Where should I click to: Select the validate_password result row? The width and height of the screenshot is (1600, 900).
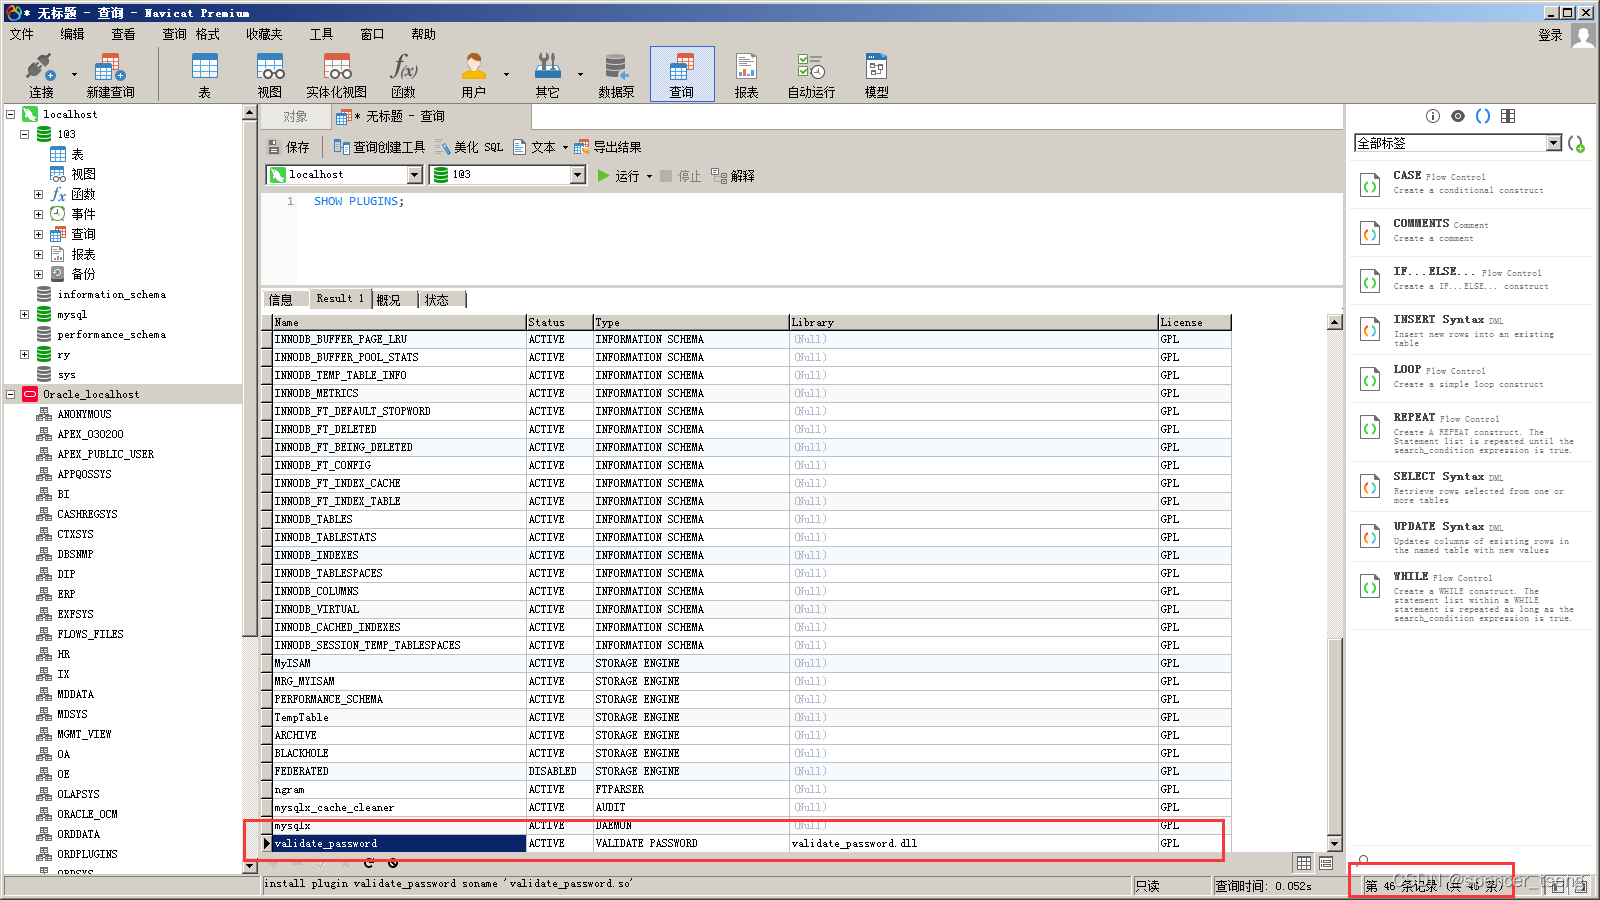pos(400,843)
